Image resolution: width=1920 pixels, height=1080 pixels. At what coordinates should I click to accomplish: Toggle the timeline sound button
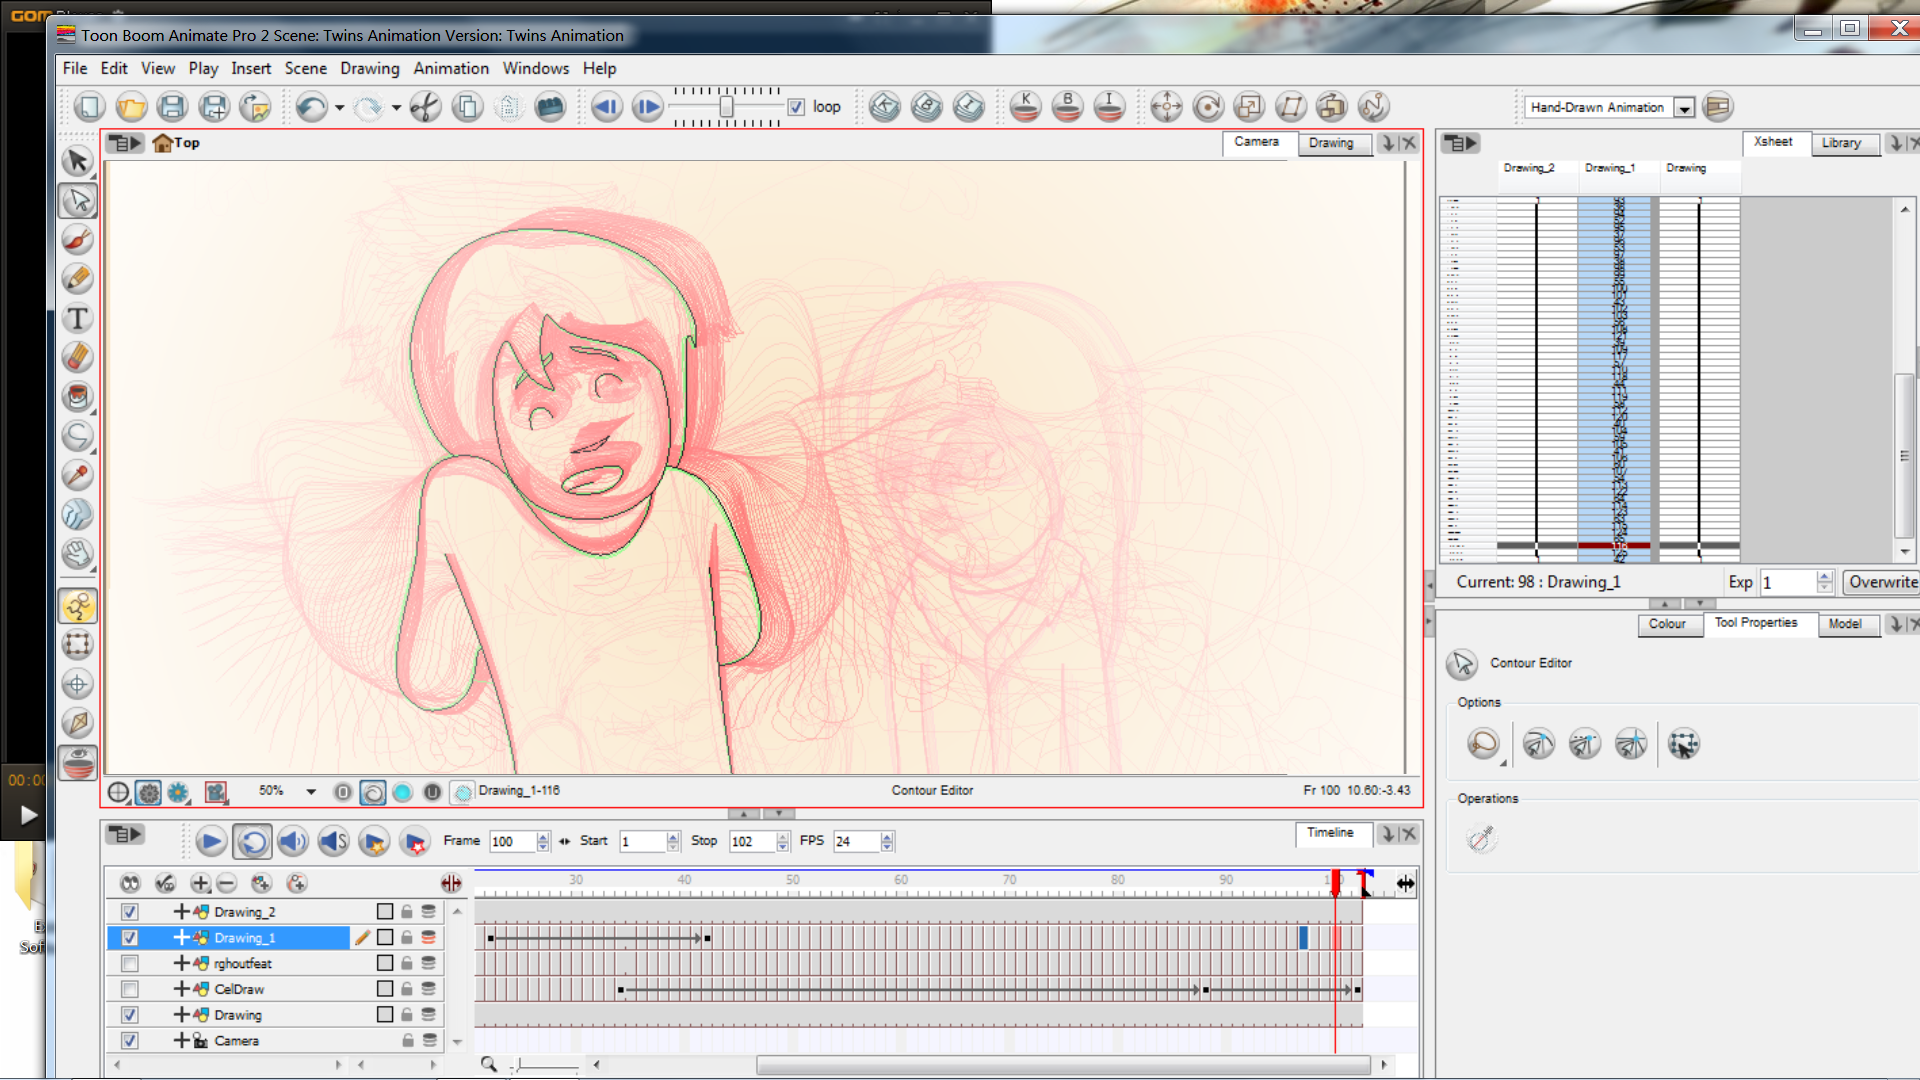tap(293, 842)
